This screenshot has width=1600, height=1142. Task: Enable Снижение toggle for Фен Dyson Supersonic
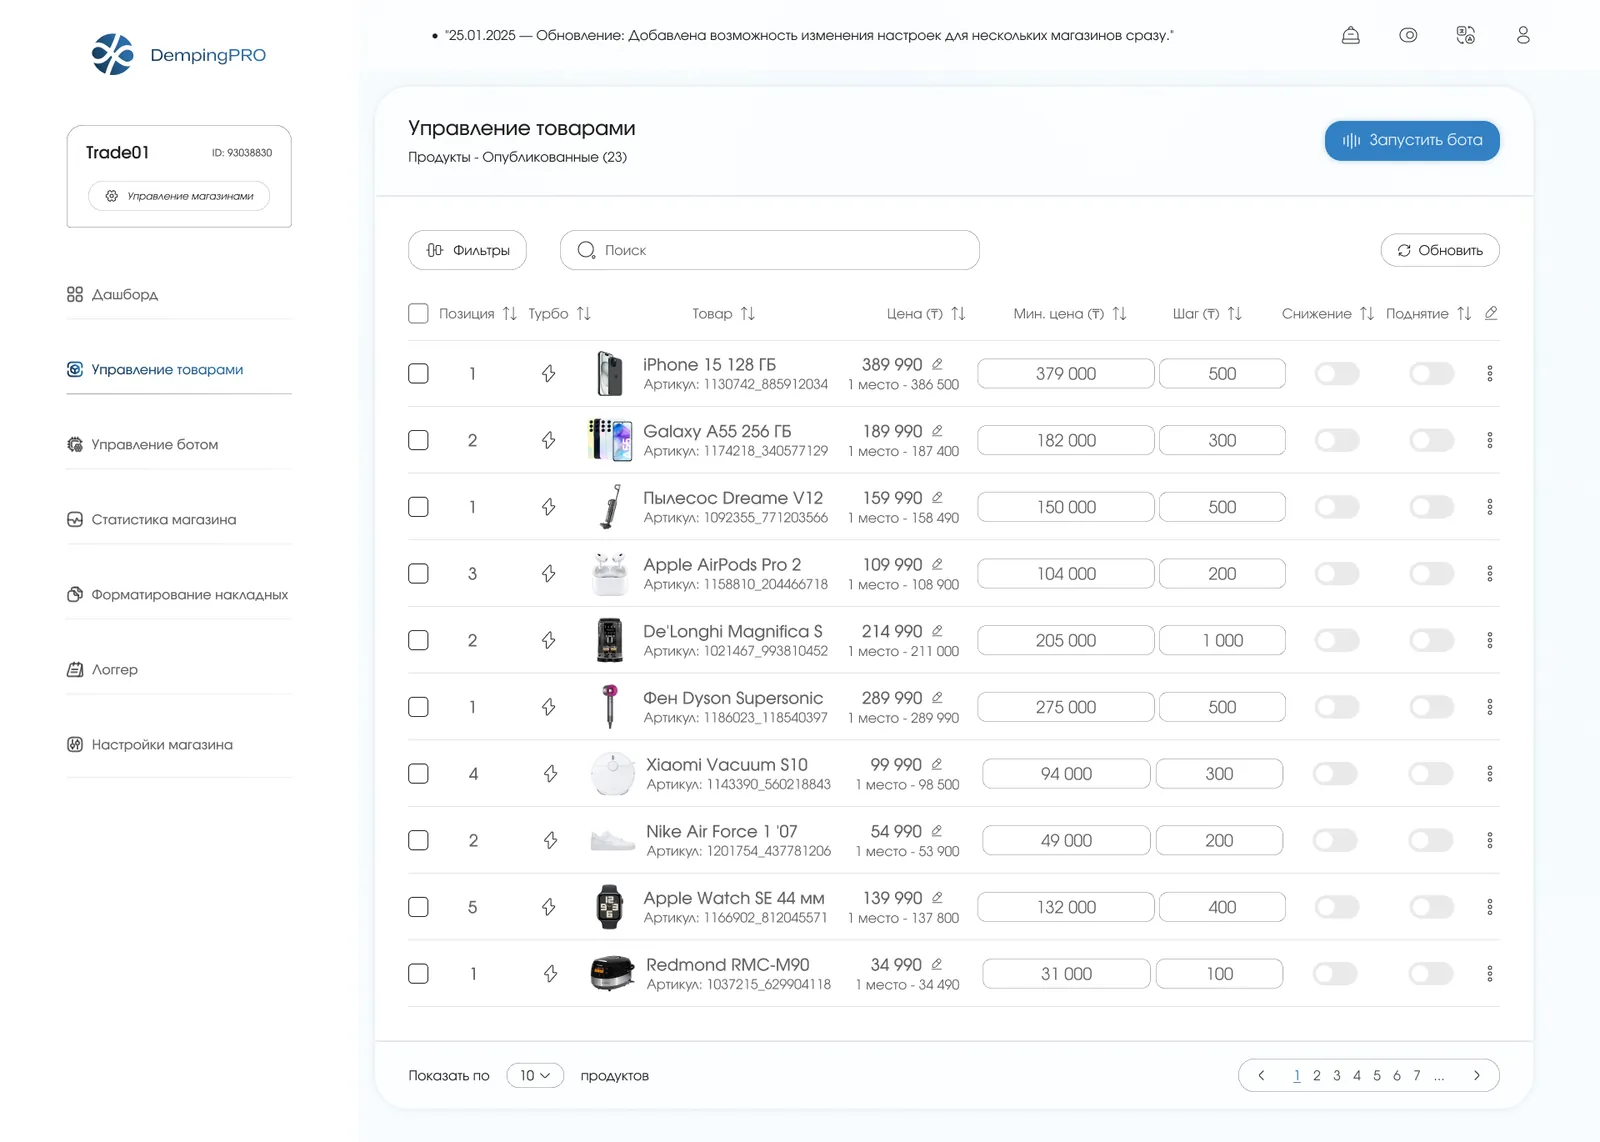coord(1337,707)
